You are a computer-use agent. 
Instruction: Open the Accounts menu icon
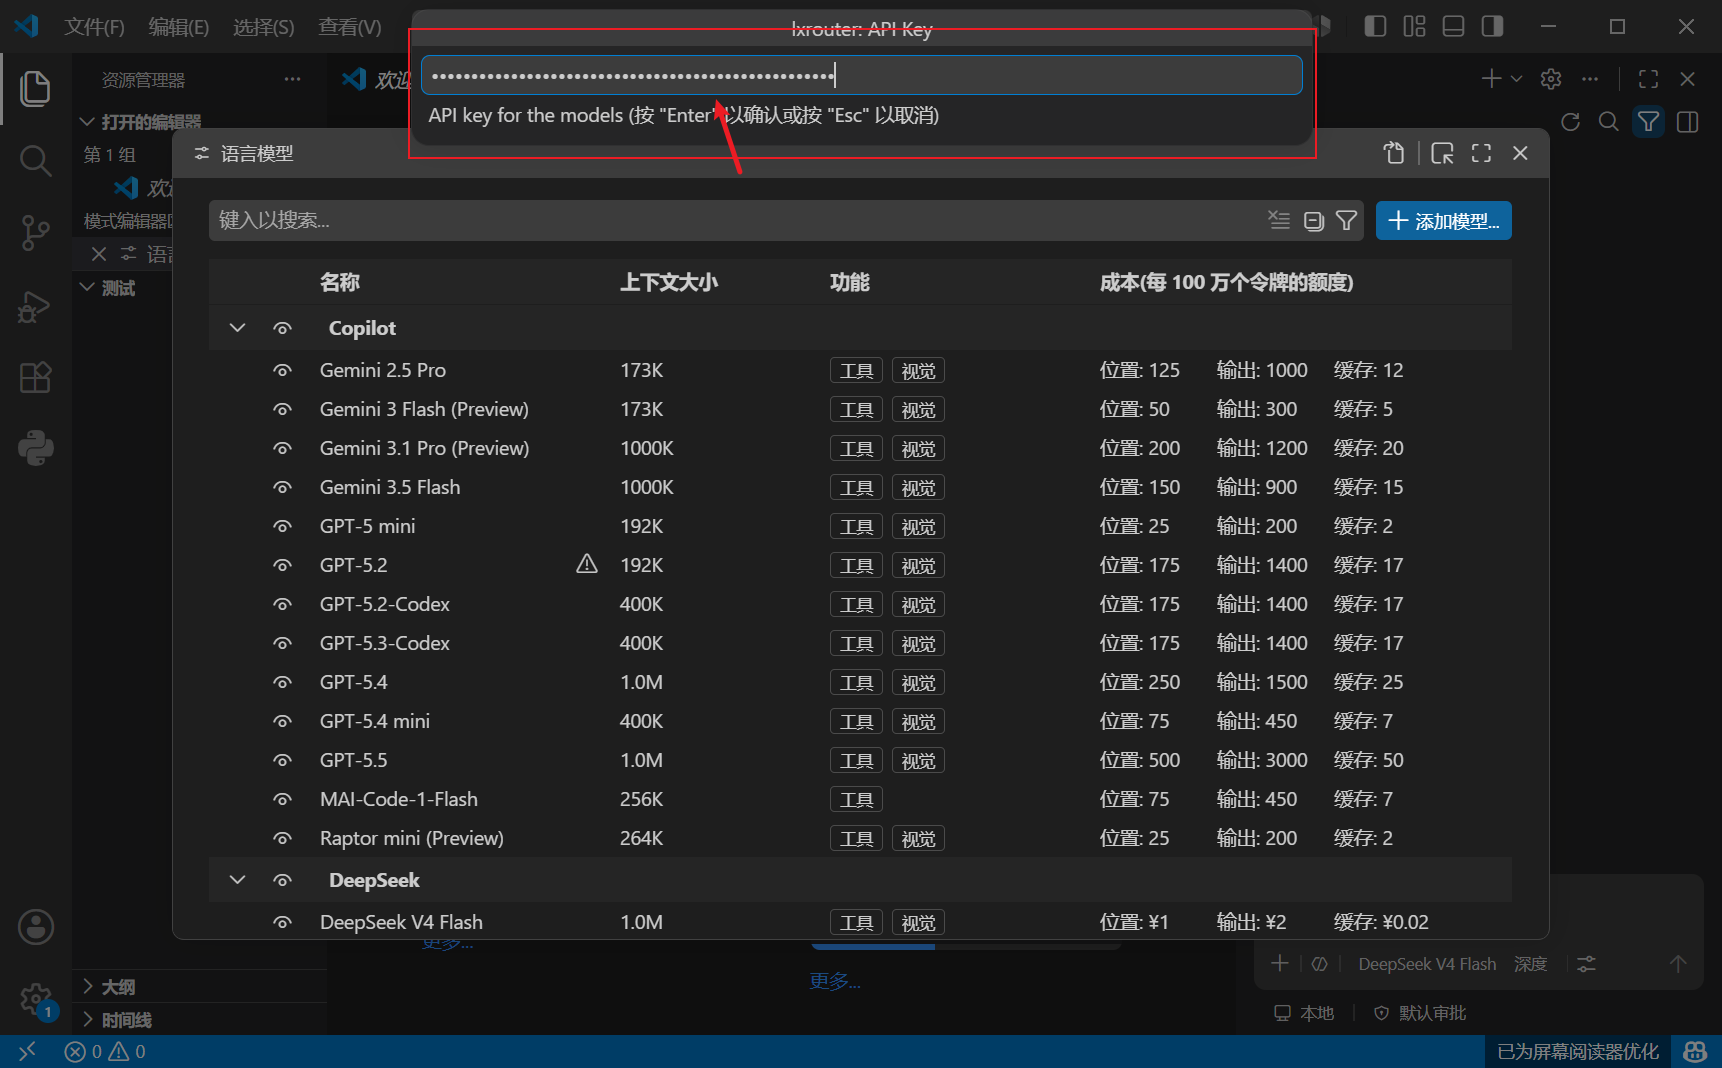pyautogui.click(x=36, y=927)
